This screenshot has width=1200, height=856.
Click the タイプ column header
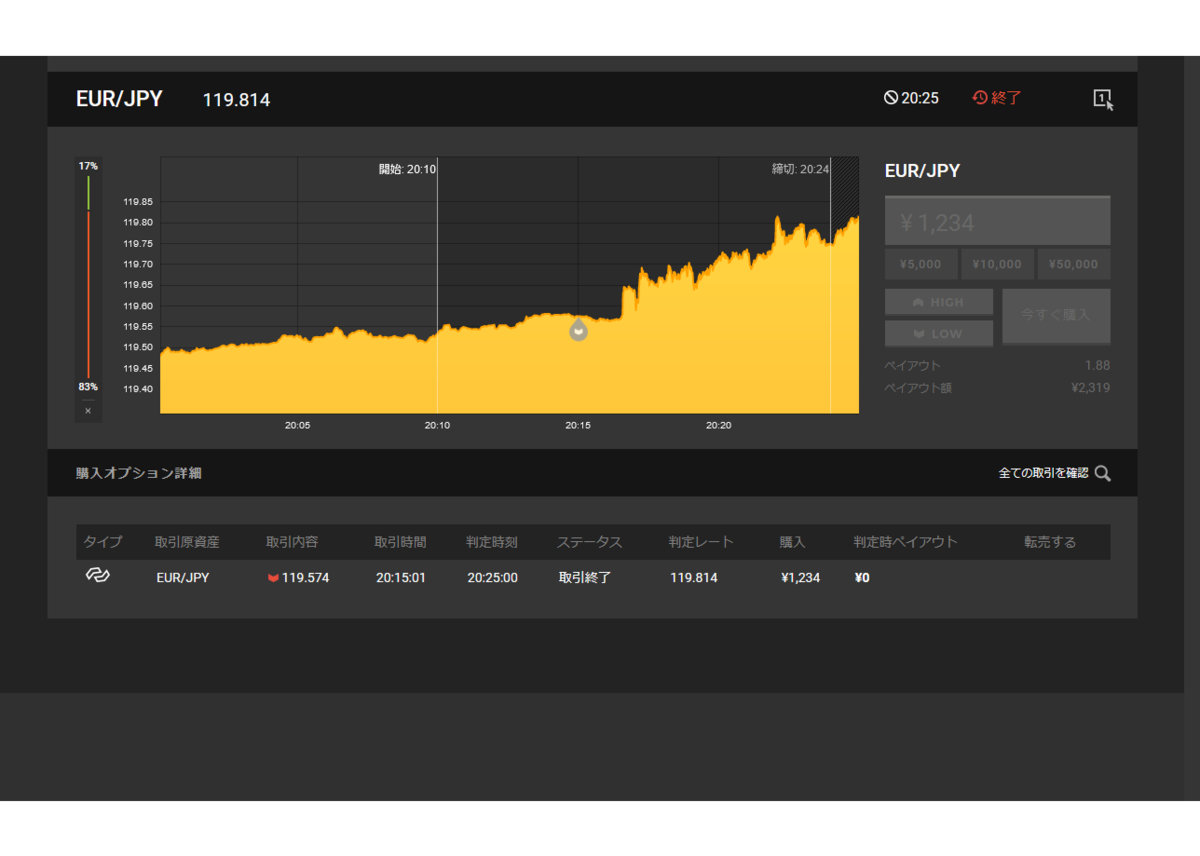click(x=103, y=542)
